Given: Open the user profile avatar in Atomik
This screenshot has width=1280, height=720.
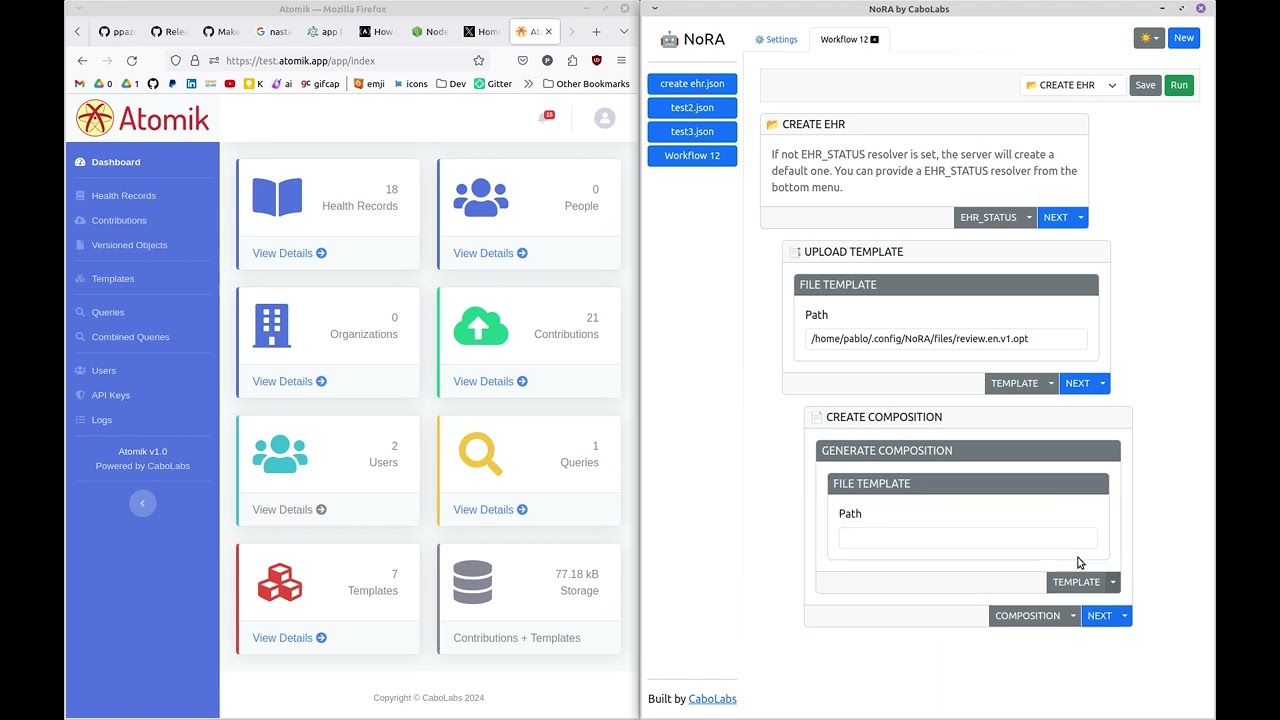Looking at the screenshot, I should point(604,118).
